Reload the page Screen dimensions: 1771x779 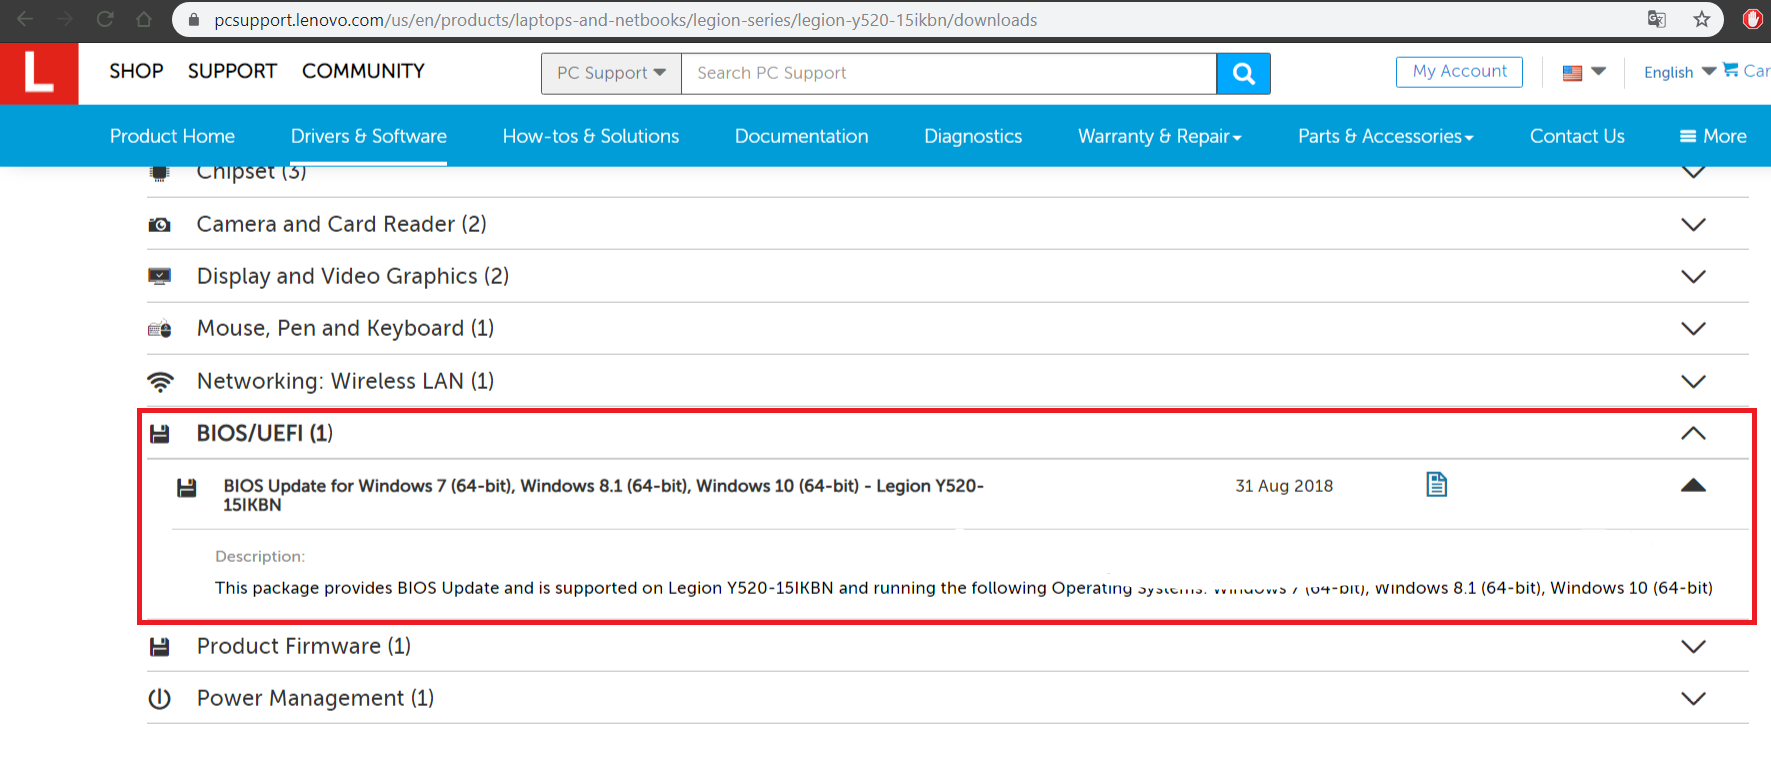point(105,19)
